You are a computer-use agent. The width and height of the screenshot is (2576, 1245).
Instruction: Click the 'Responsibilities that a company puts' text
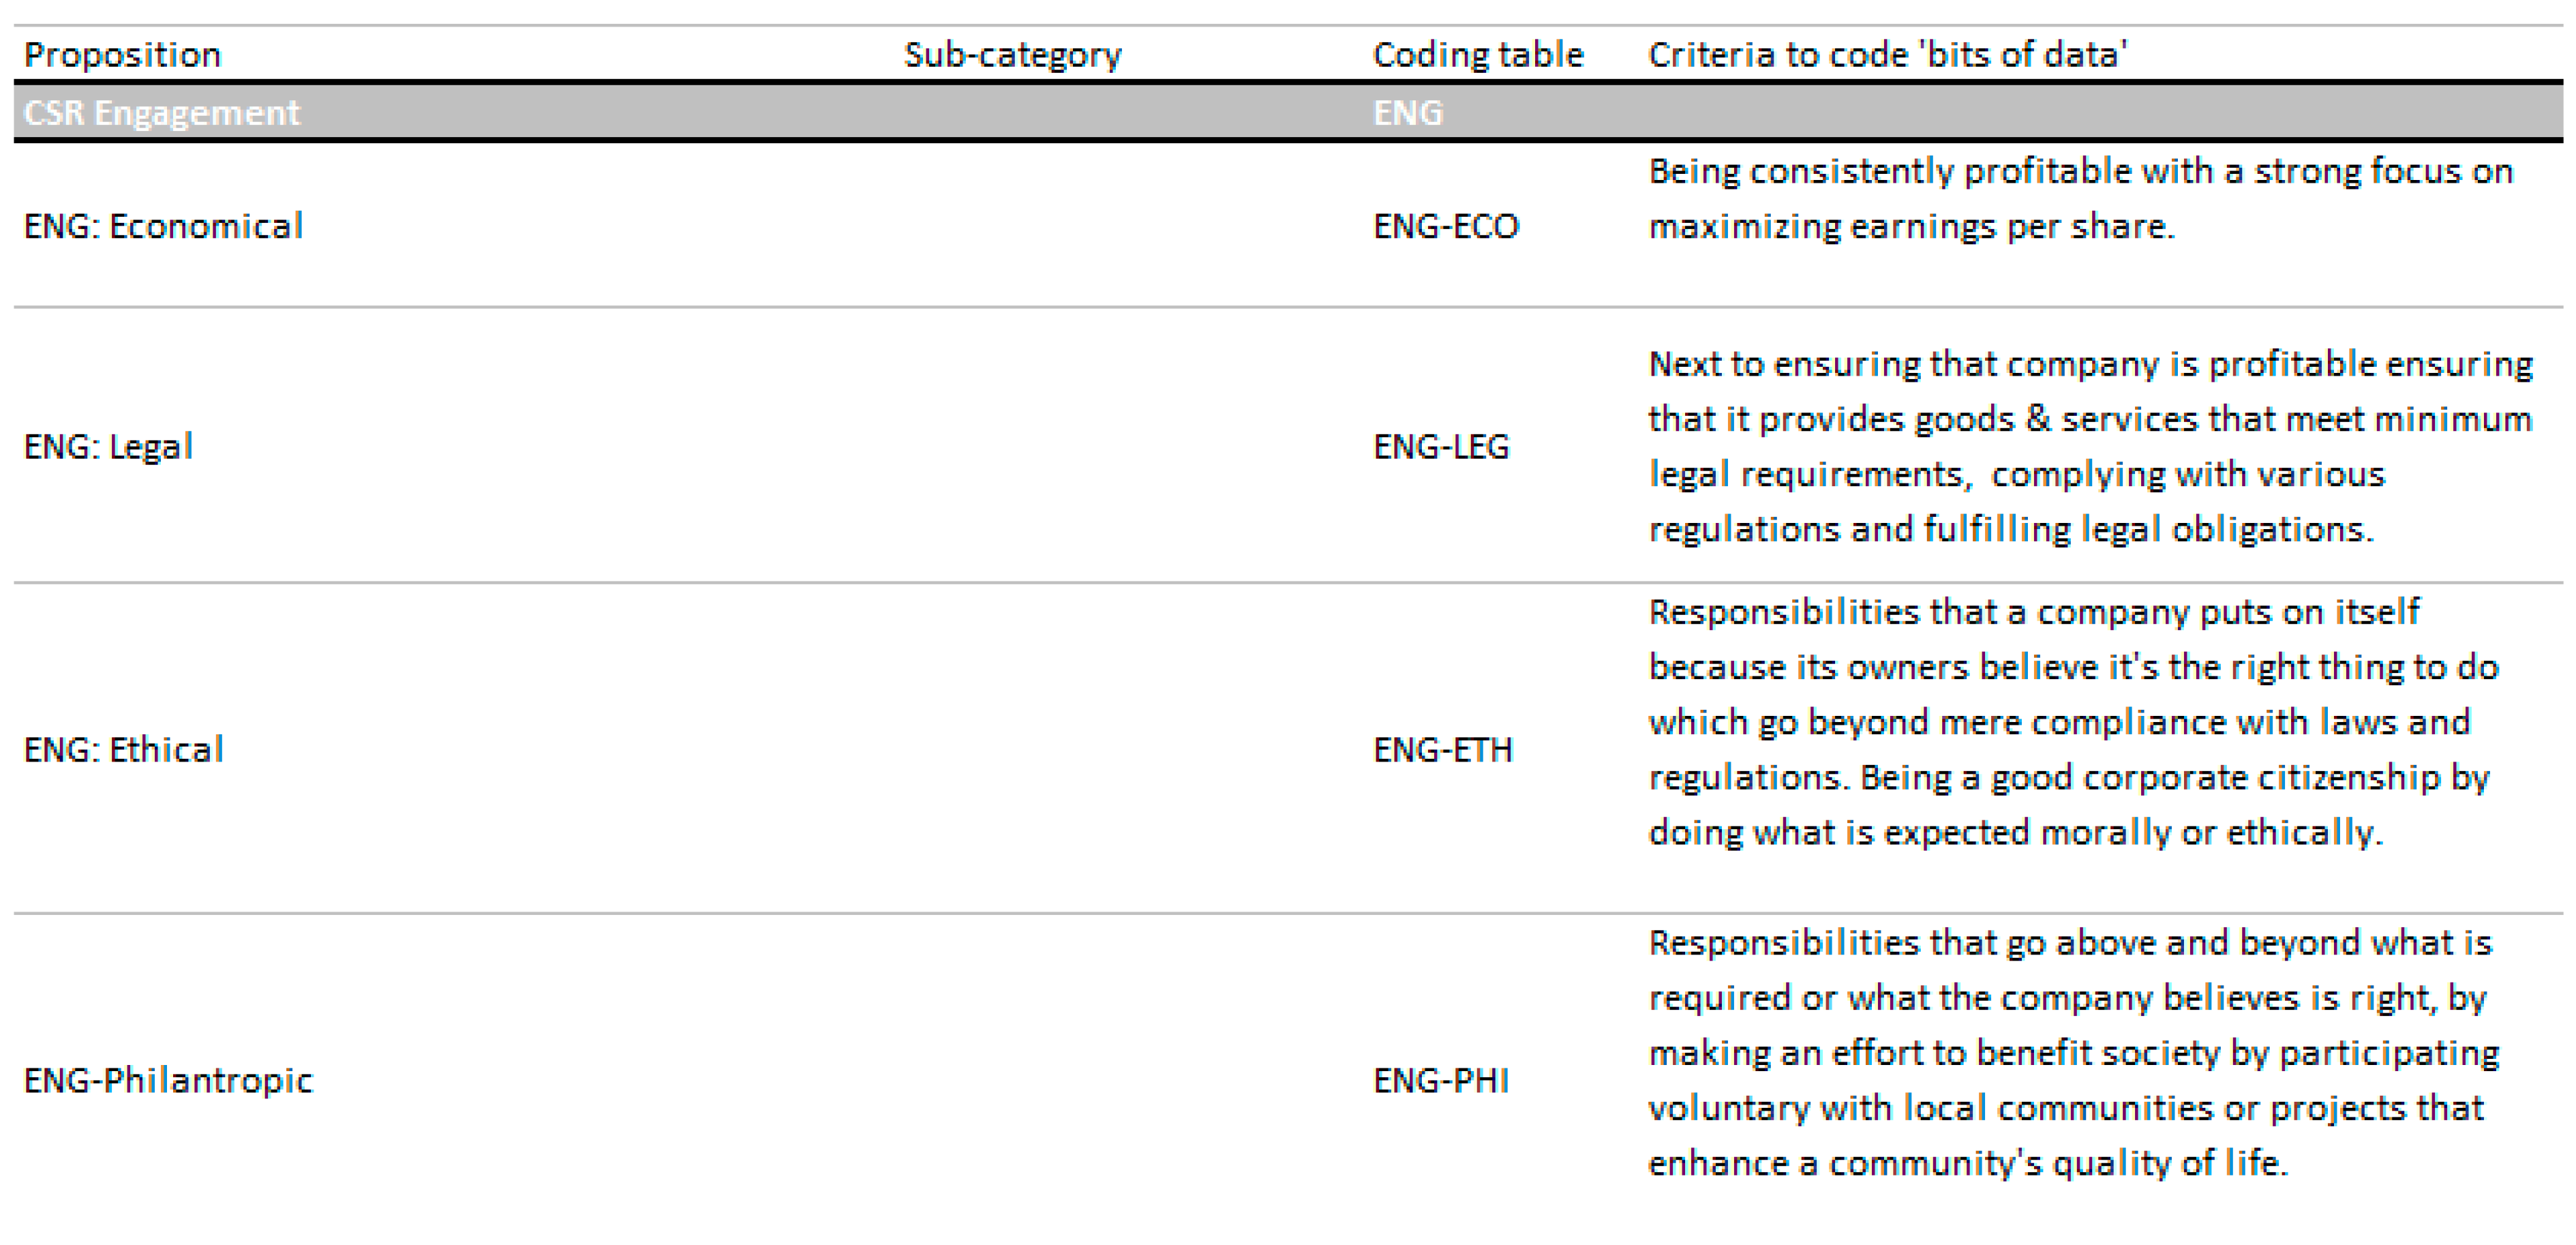point(2033,611)
